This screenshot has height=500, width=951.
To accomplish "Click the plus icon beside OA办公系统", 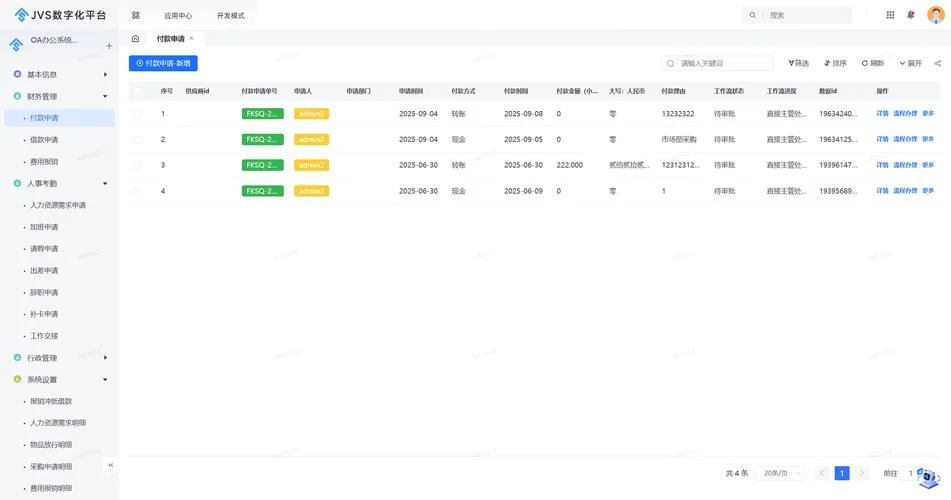I will (109, 46).
